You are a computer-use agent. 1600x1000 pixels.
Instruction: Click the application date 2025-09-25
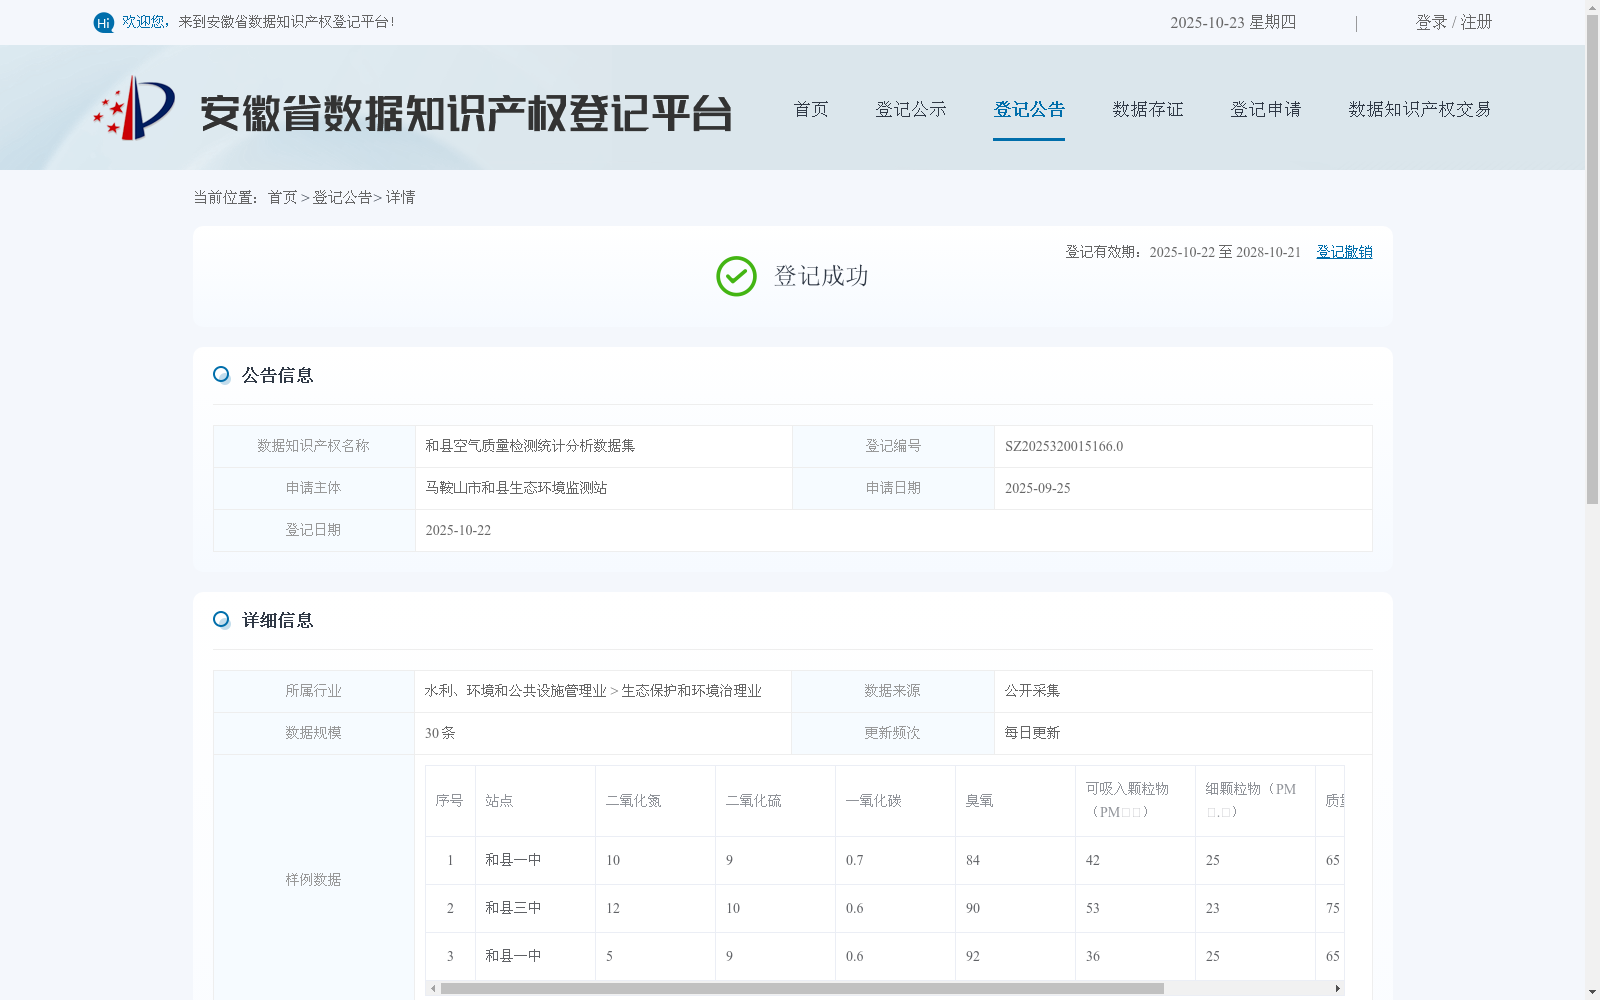[x=1038, y=488]
